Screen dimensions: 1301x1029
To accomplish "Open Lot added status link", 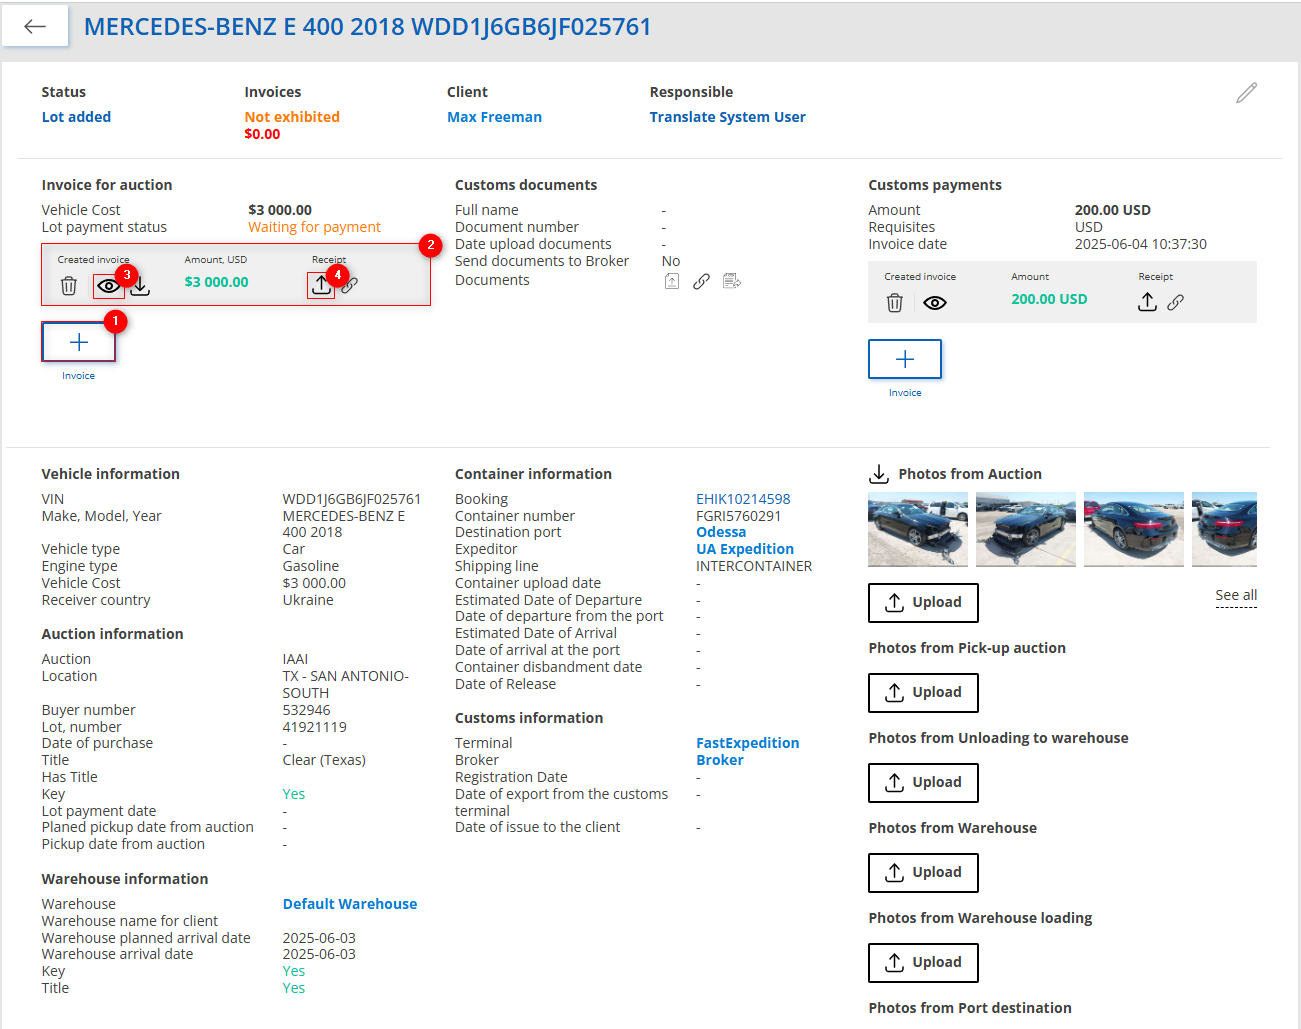I will point(76,117).
